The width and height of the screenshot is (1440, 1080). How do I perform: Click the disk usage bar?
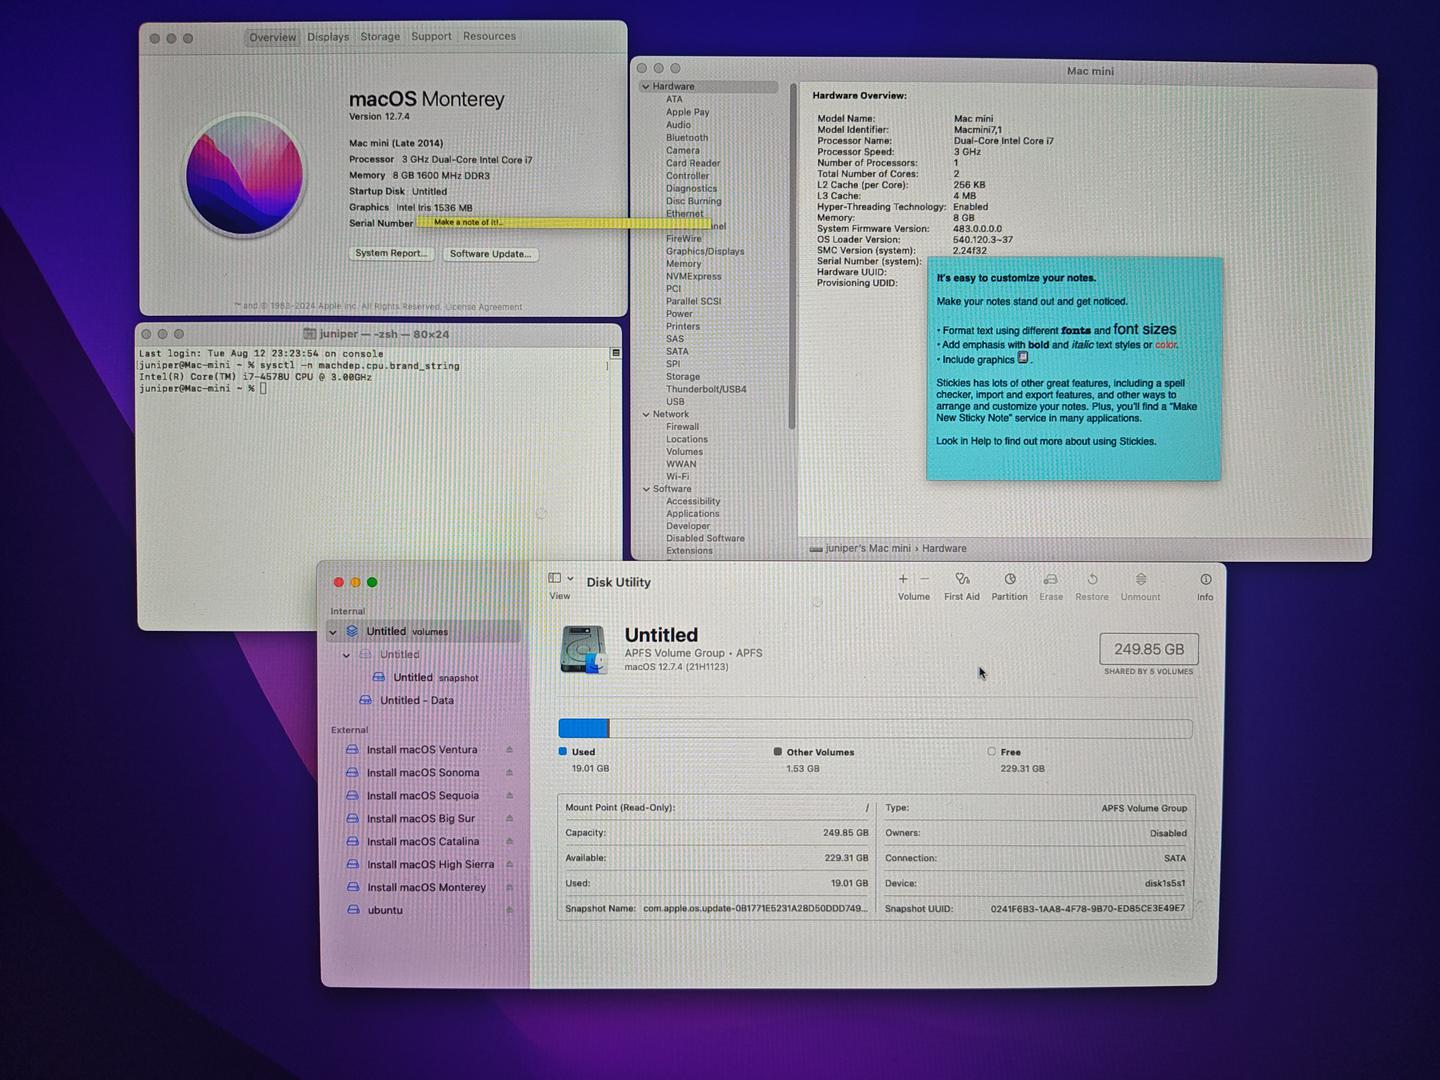coord(875,729)
